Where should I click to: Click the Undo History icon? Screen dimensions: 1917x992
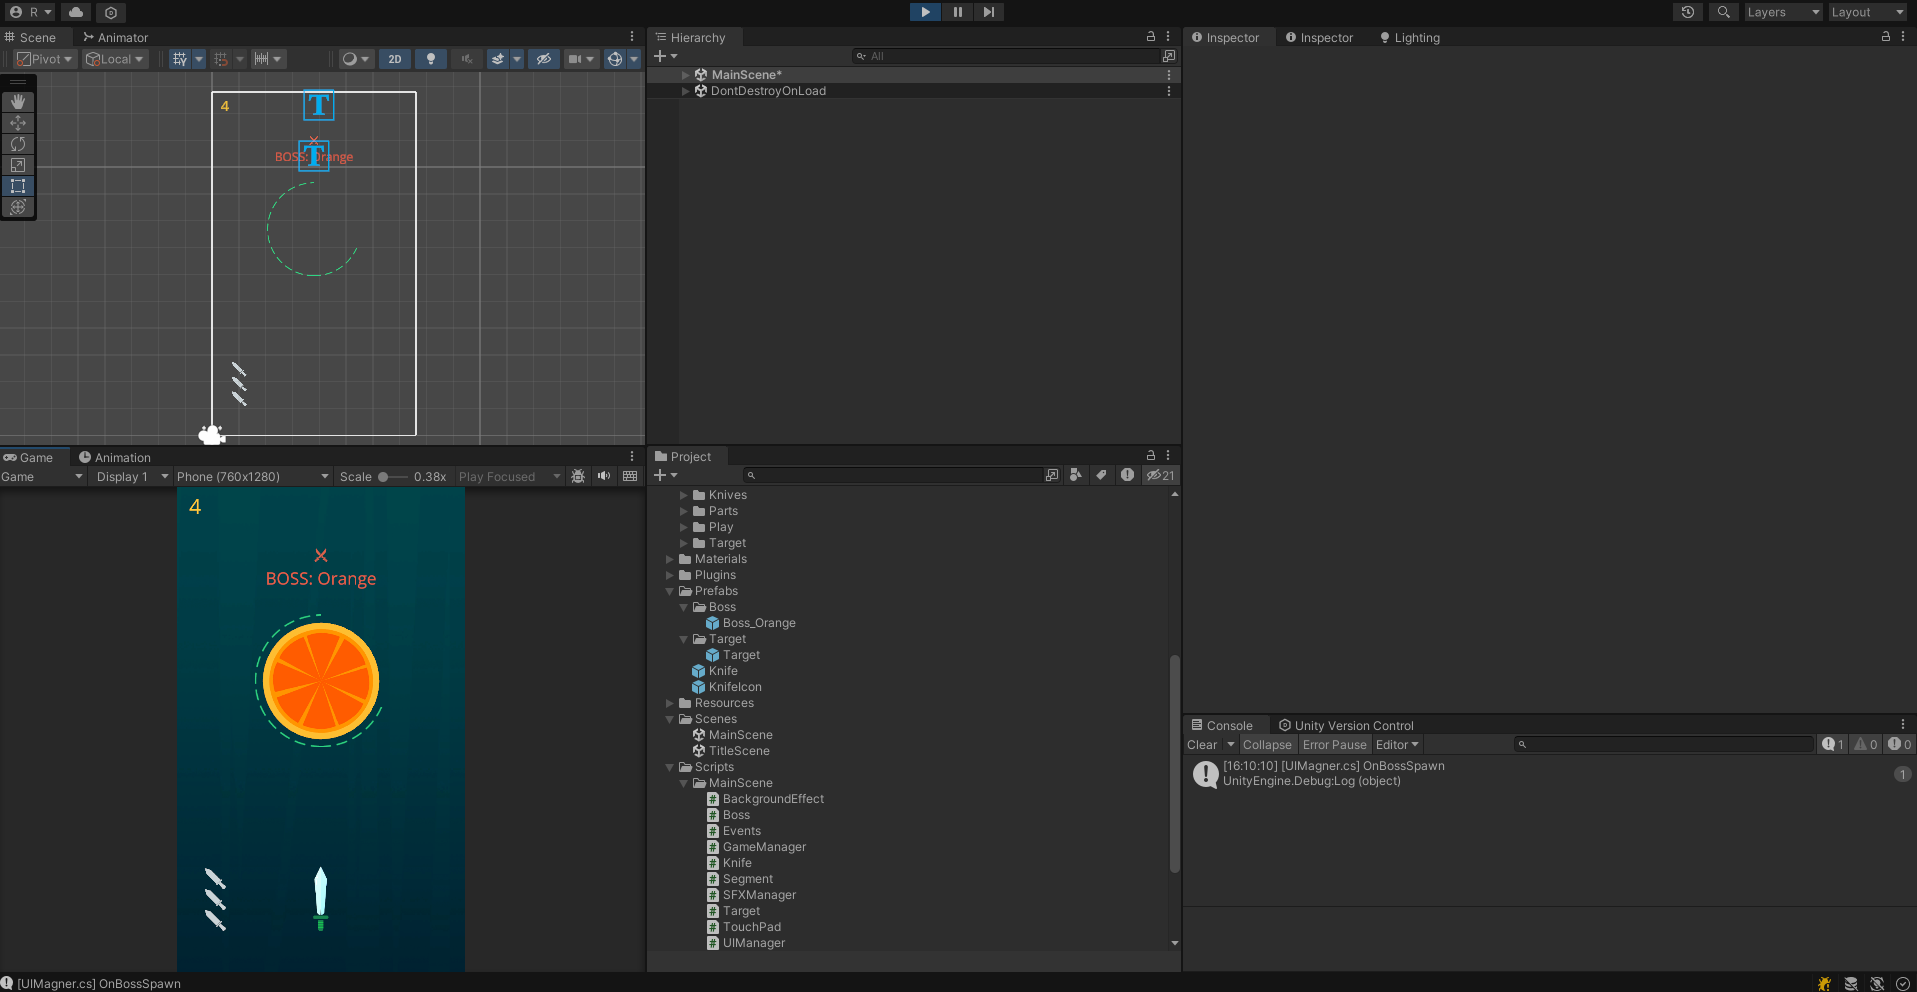(1688, 12)
